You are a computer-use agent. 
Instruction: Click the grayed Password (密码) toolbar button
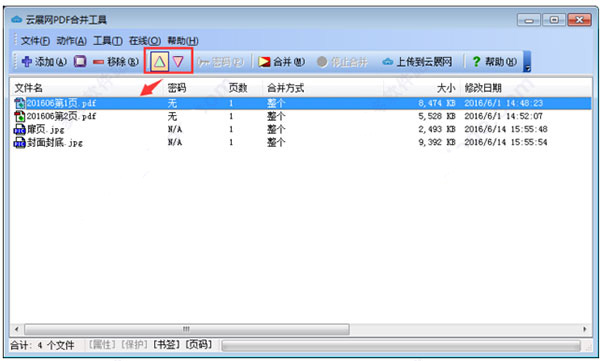pyautogui.click(x=220, y=62)
